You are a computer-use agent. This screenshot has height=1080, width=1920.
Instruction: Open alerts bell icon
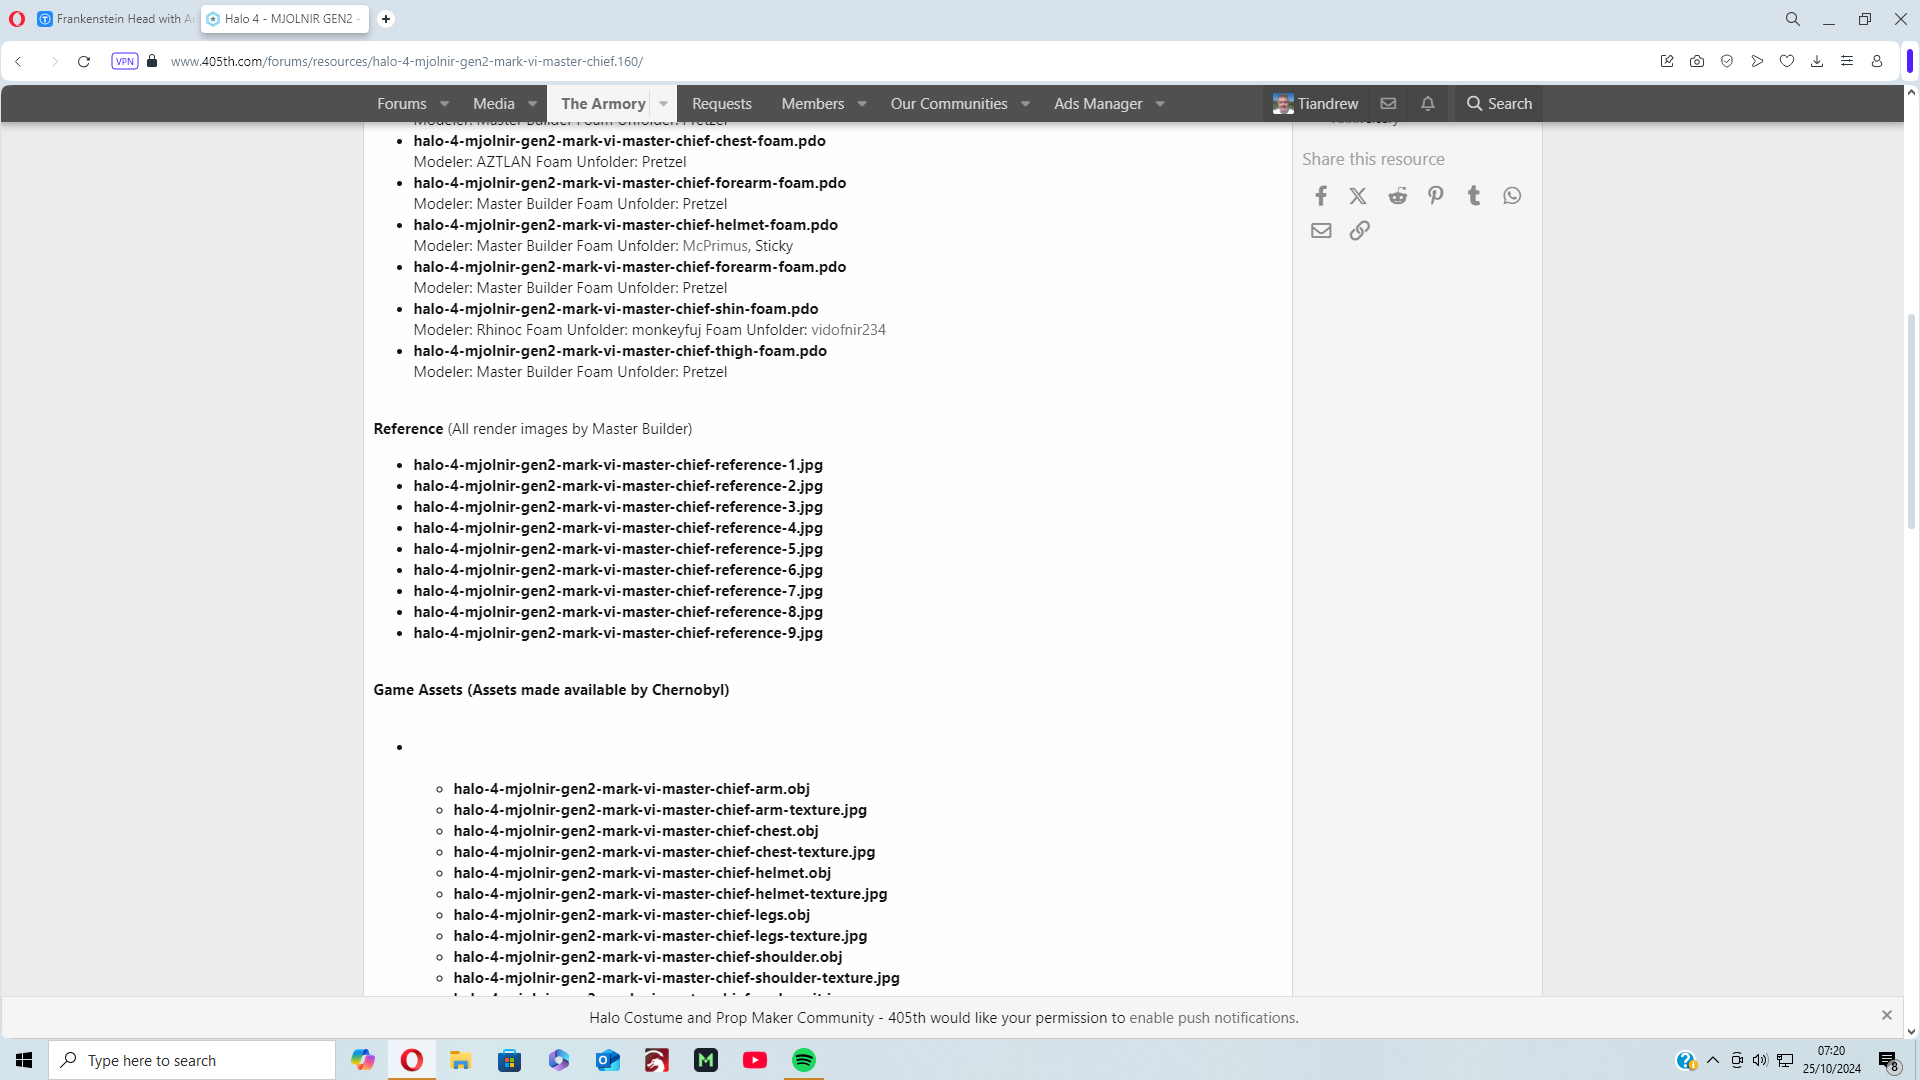click(x=1428, y=104)
